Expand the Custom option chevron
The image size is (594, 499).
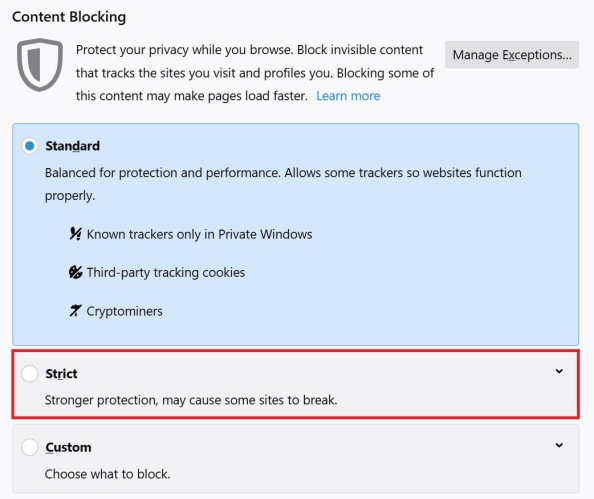click(x=559, y=445)
